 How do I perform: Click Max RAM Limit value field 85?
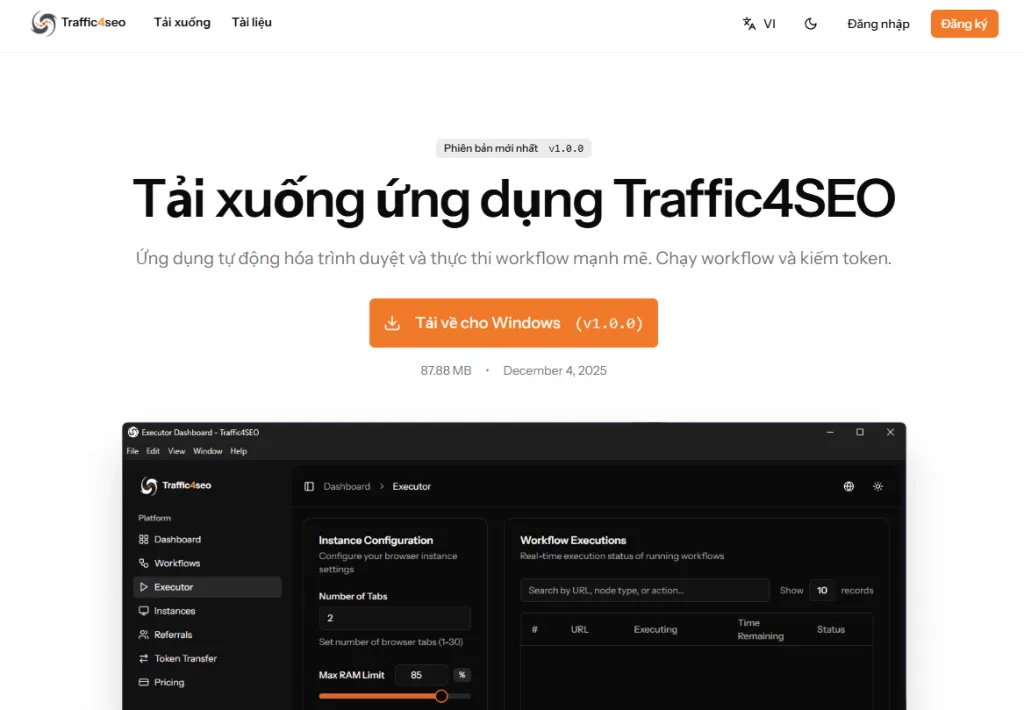421,675
